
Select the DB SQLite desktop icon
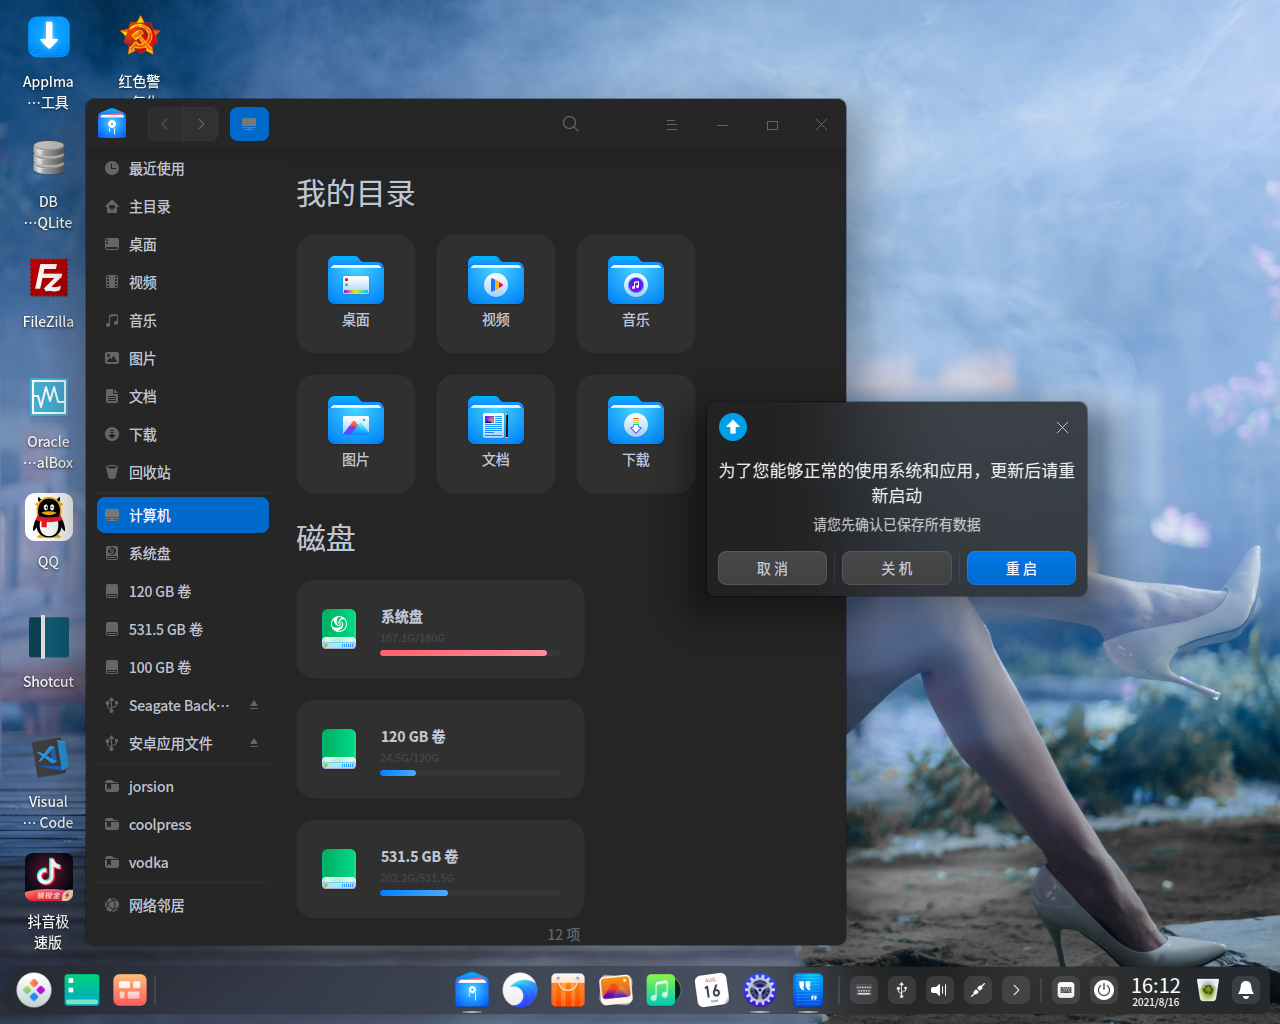[x=48, y=184]
